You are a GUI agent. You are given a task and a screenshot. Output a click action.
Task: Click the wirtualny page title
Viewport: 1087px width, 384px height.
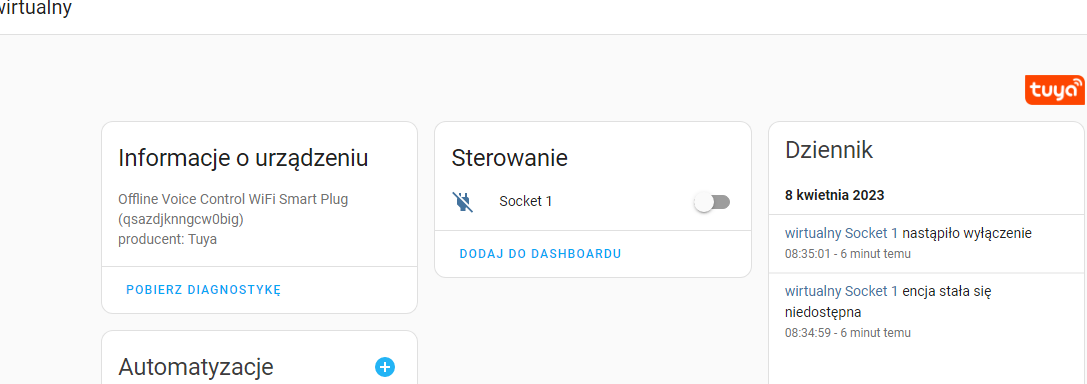pyautogui.click(x=35, y=8)
